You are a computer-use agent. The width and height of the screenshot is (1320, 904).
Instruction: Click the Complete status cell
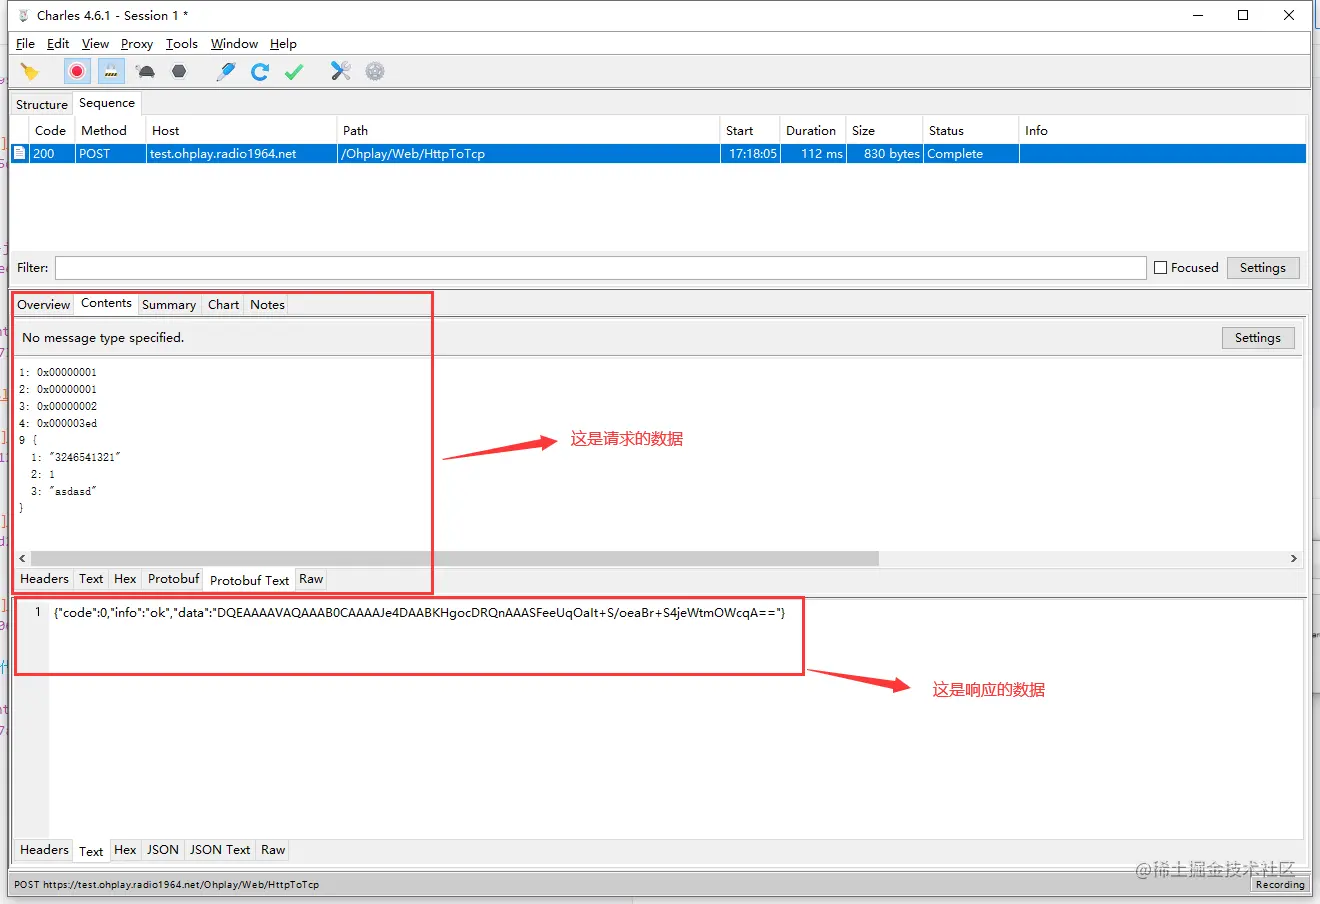click(x=971, y=154)
